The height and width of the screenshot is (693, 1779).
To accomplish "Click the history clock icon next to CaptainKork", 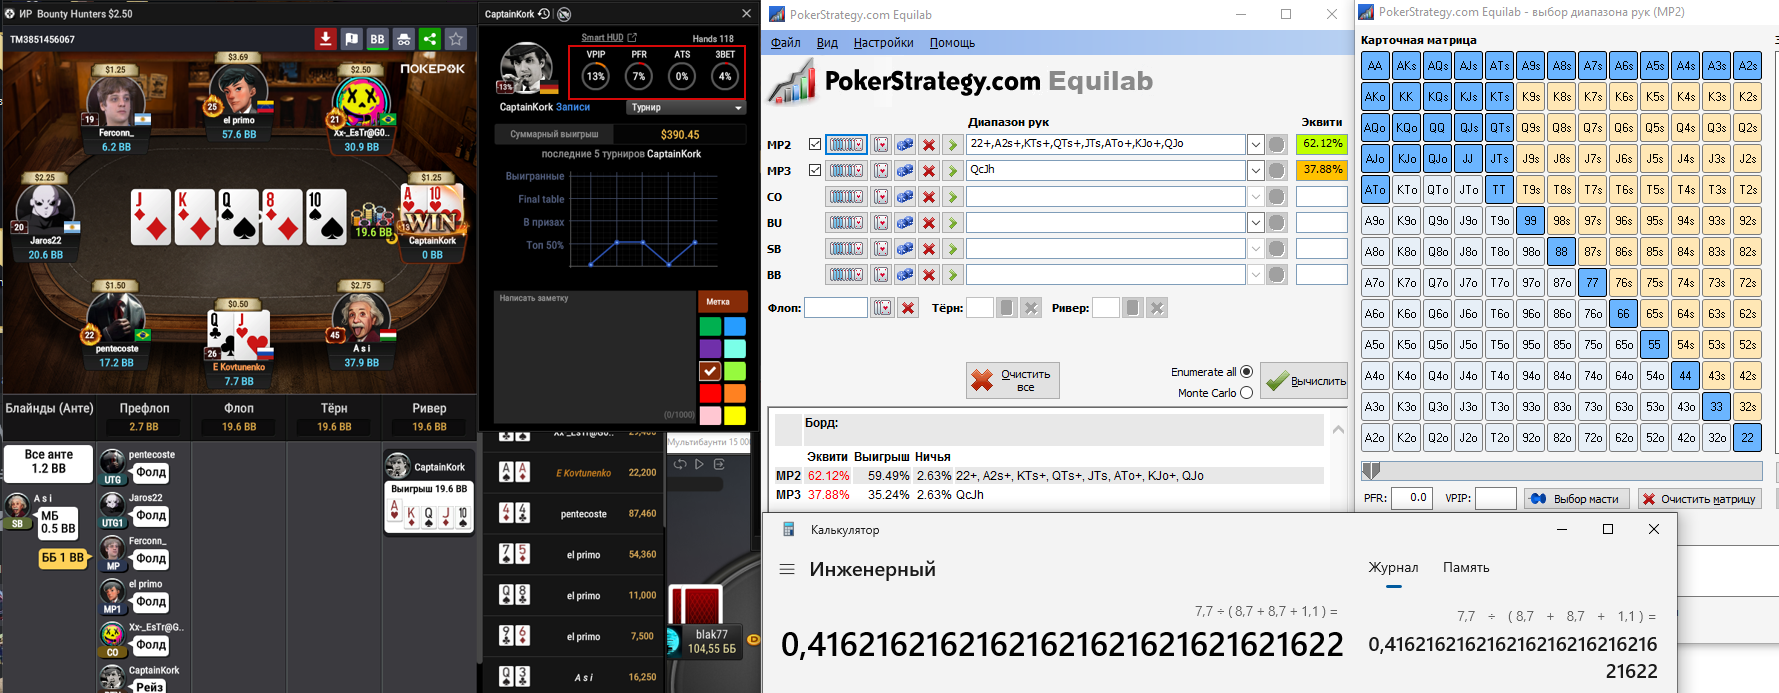I will click(544, 14).
